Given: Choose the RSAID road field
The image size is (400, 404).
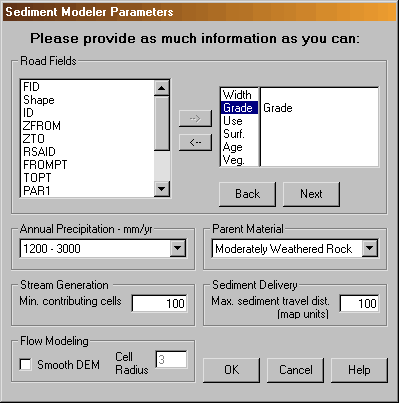Looking at the screenshot, I should pyautogui.click(x=88, y=152).
